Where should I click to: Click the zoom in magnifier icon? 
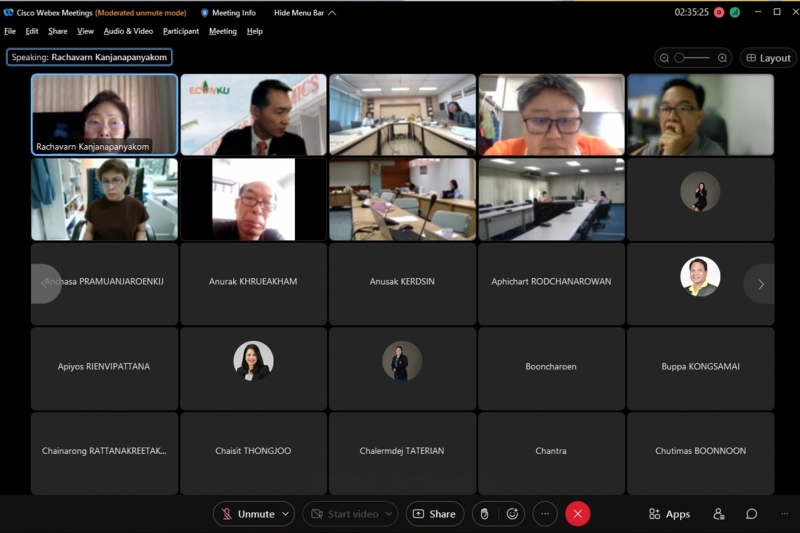722,58
